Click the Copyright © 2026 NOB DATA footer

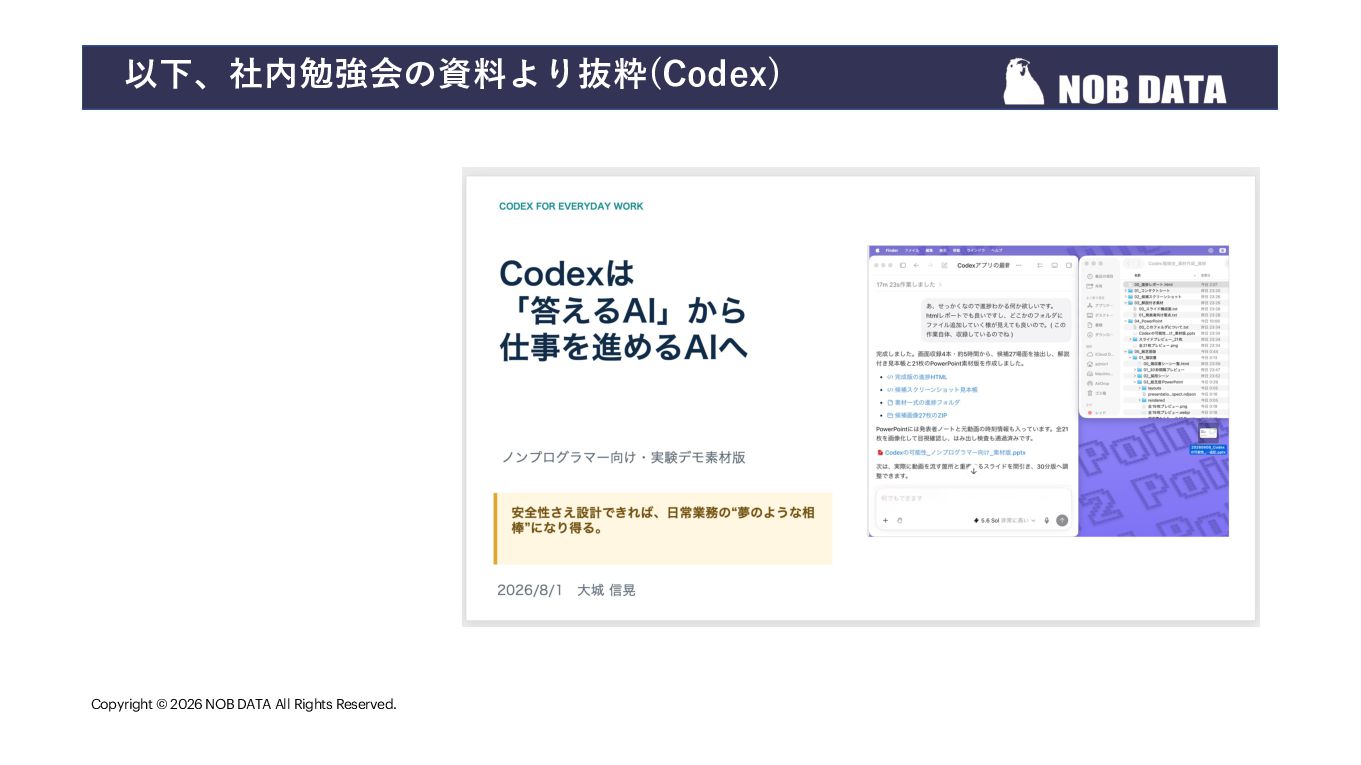[x=244, y=704]
